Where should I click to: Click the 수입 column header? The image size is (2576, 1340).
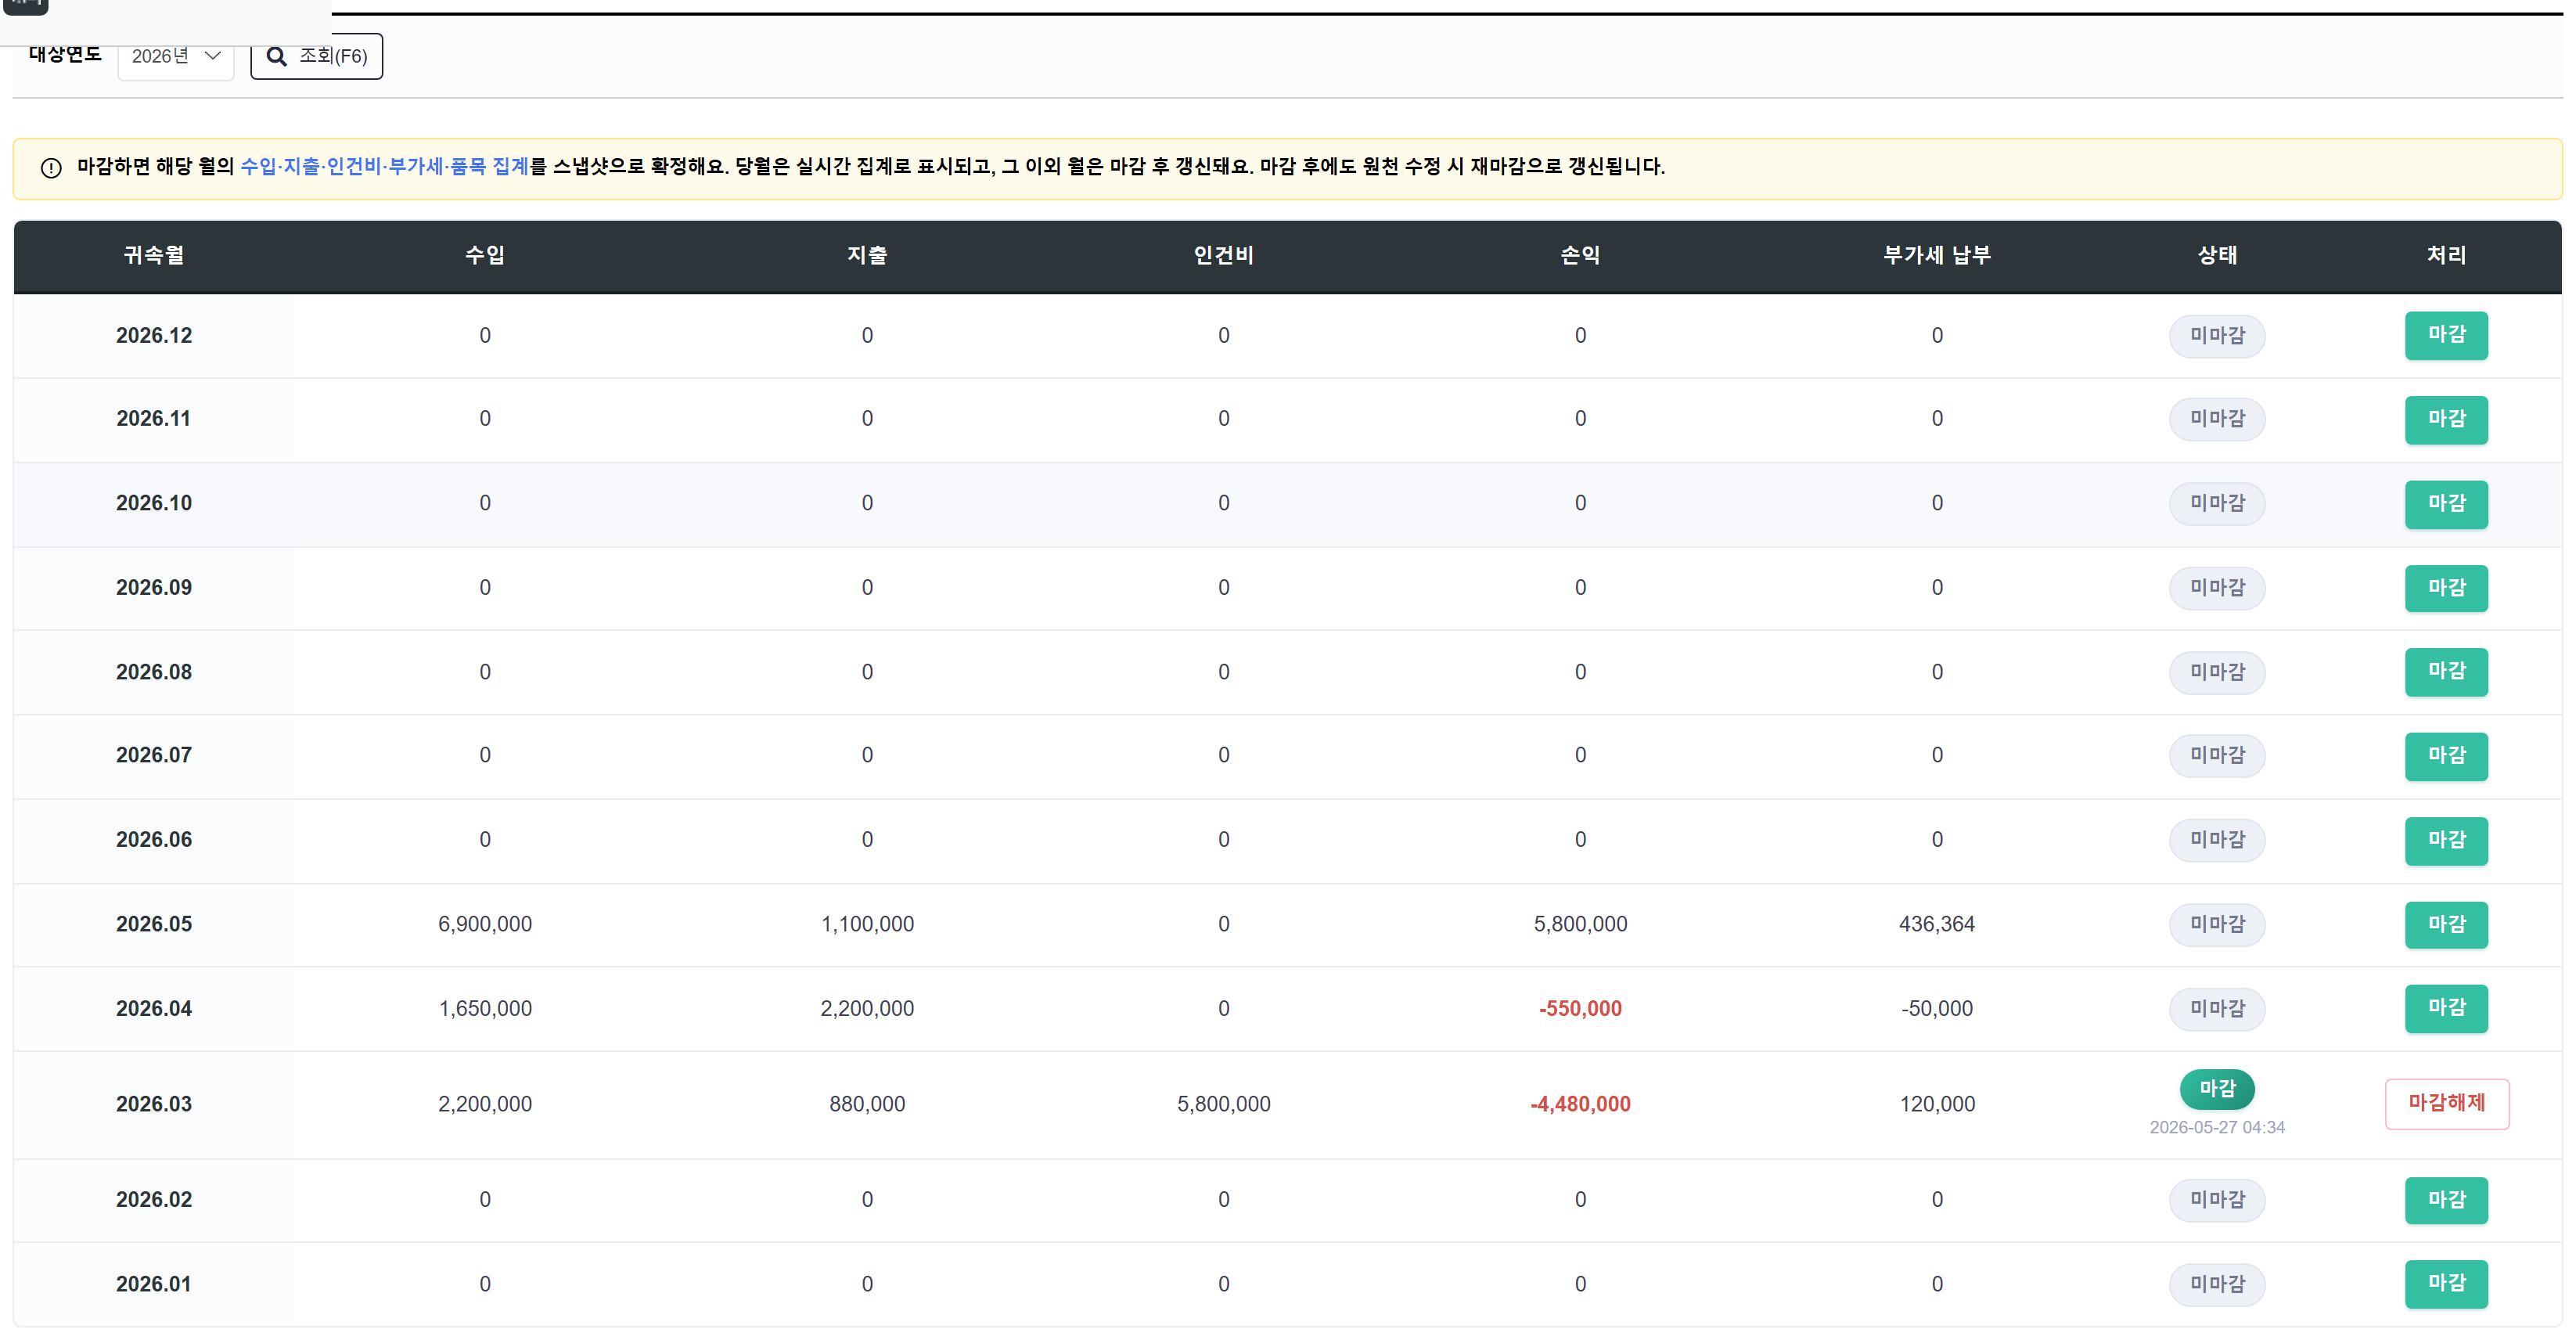pos(485,255)
